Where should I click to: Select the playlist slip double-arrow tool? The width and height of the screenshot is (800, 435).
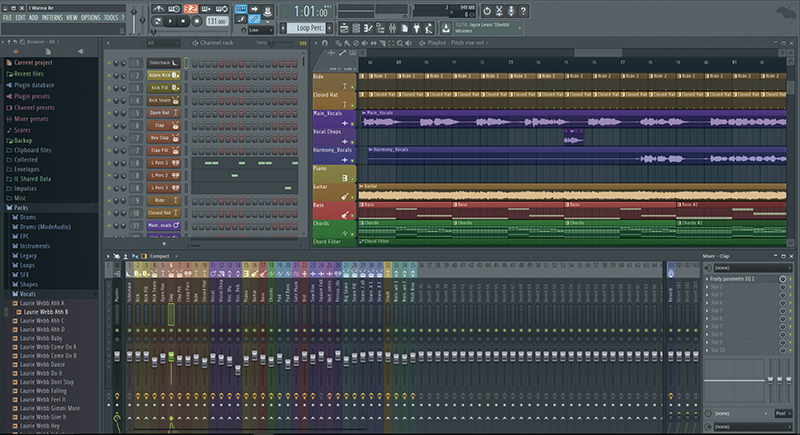373,43
